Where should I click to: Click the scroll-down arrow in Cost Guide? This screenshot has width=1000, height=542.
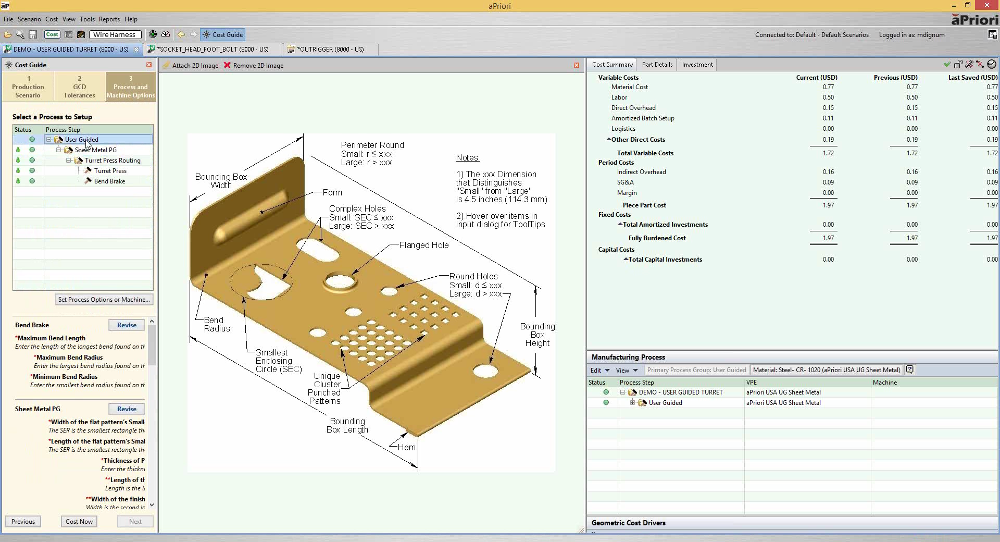tap(151, 505)
